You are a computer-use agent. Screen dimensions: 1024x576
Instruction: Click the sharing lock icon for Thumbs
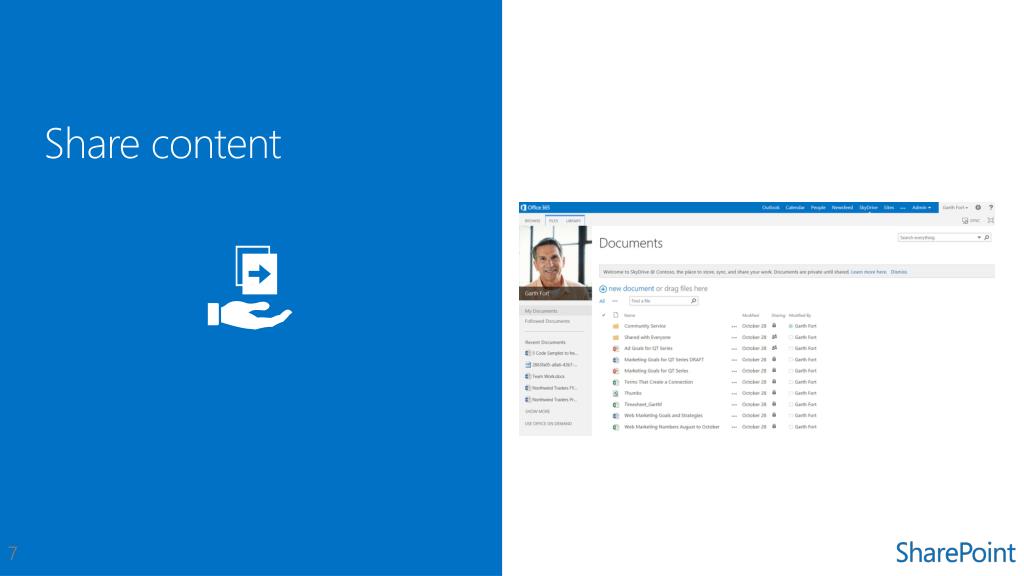point(774,392)
